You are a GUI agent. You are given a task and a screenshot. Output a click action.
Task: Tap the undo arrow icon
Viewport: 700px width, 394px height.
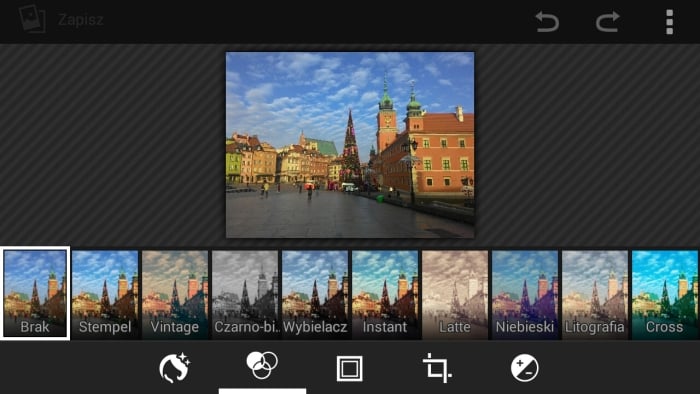[547, 21]
